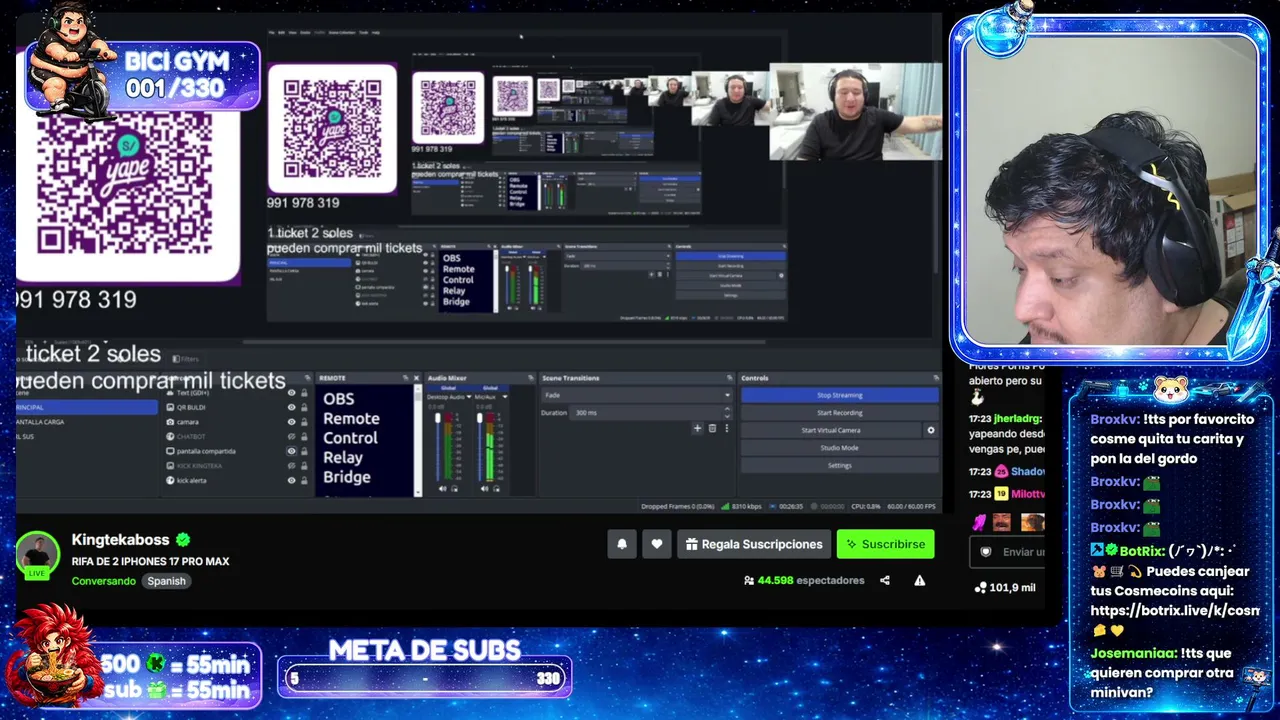
Task: Toggle Mic/Aux monitoring headphone icon
Action: pyautogui.click(x=496, y=488)
